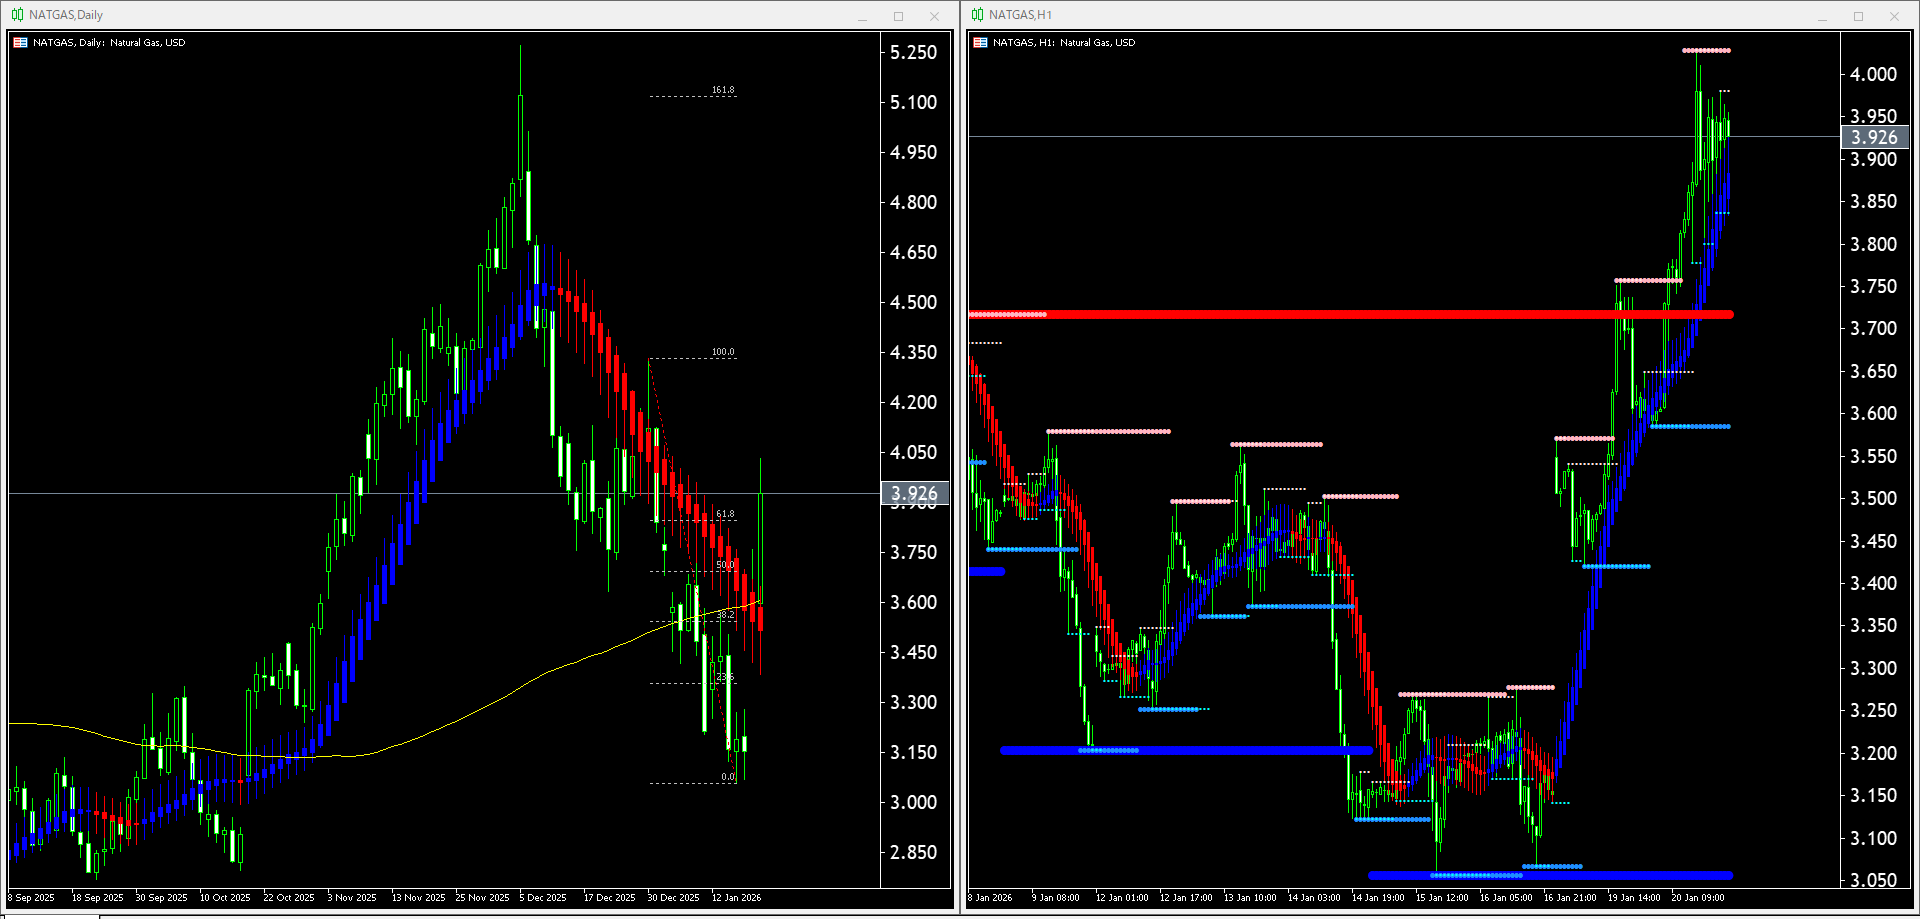Click the 100.0 Fibonacci level label
The width and height of the screenshot is (1920, 919).
[723, 352]
